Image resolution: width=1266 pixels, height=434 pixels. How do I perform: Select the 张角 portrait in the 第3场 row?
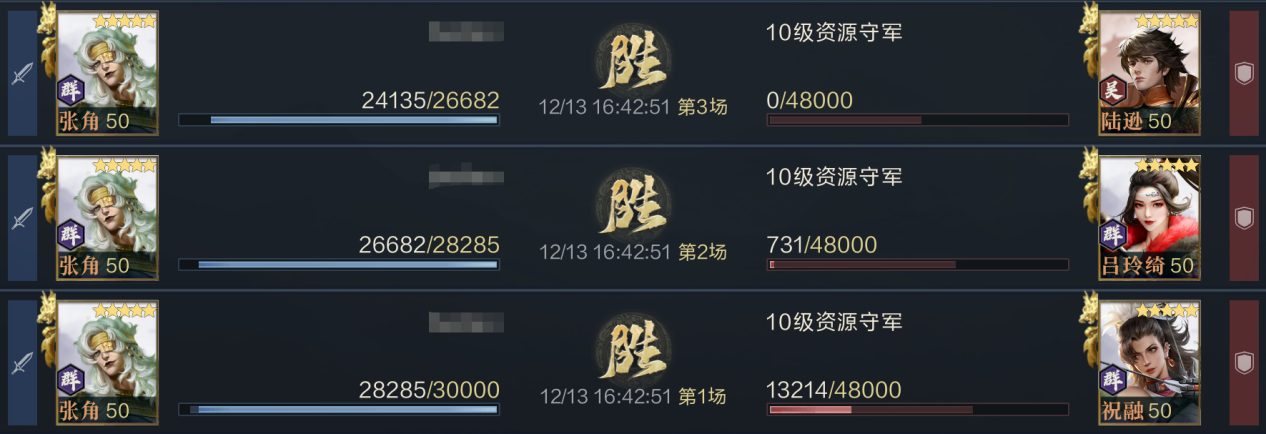tap(106, 73)
